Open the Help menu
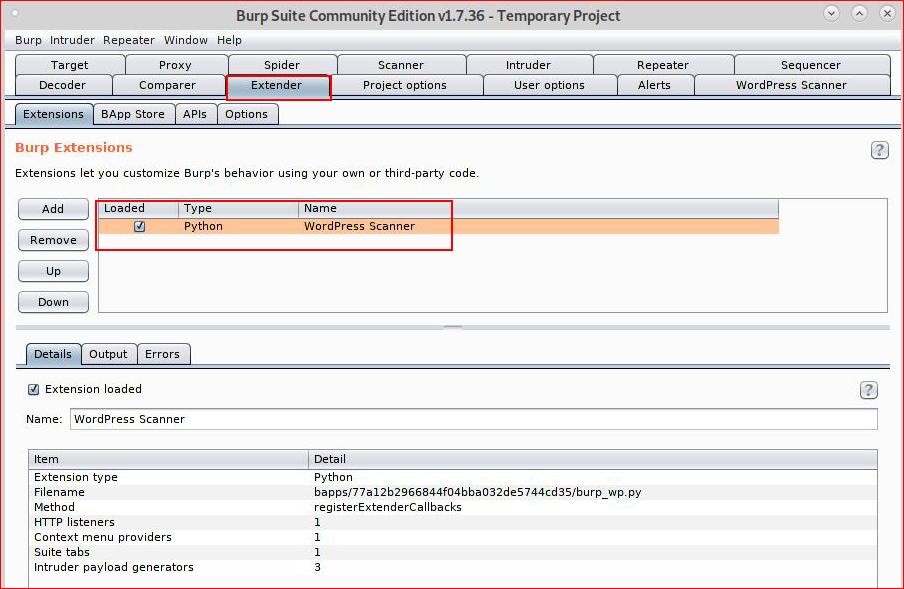 (229, 40)
